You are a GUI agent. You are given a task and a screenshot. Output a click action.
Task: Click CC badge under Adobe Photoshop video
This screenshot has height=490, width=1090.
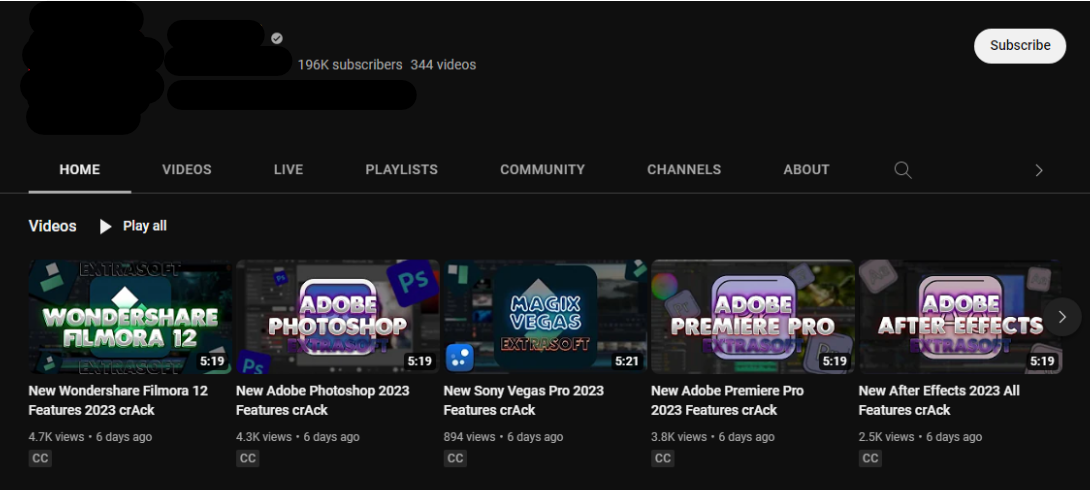coord(248,458)
